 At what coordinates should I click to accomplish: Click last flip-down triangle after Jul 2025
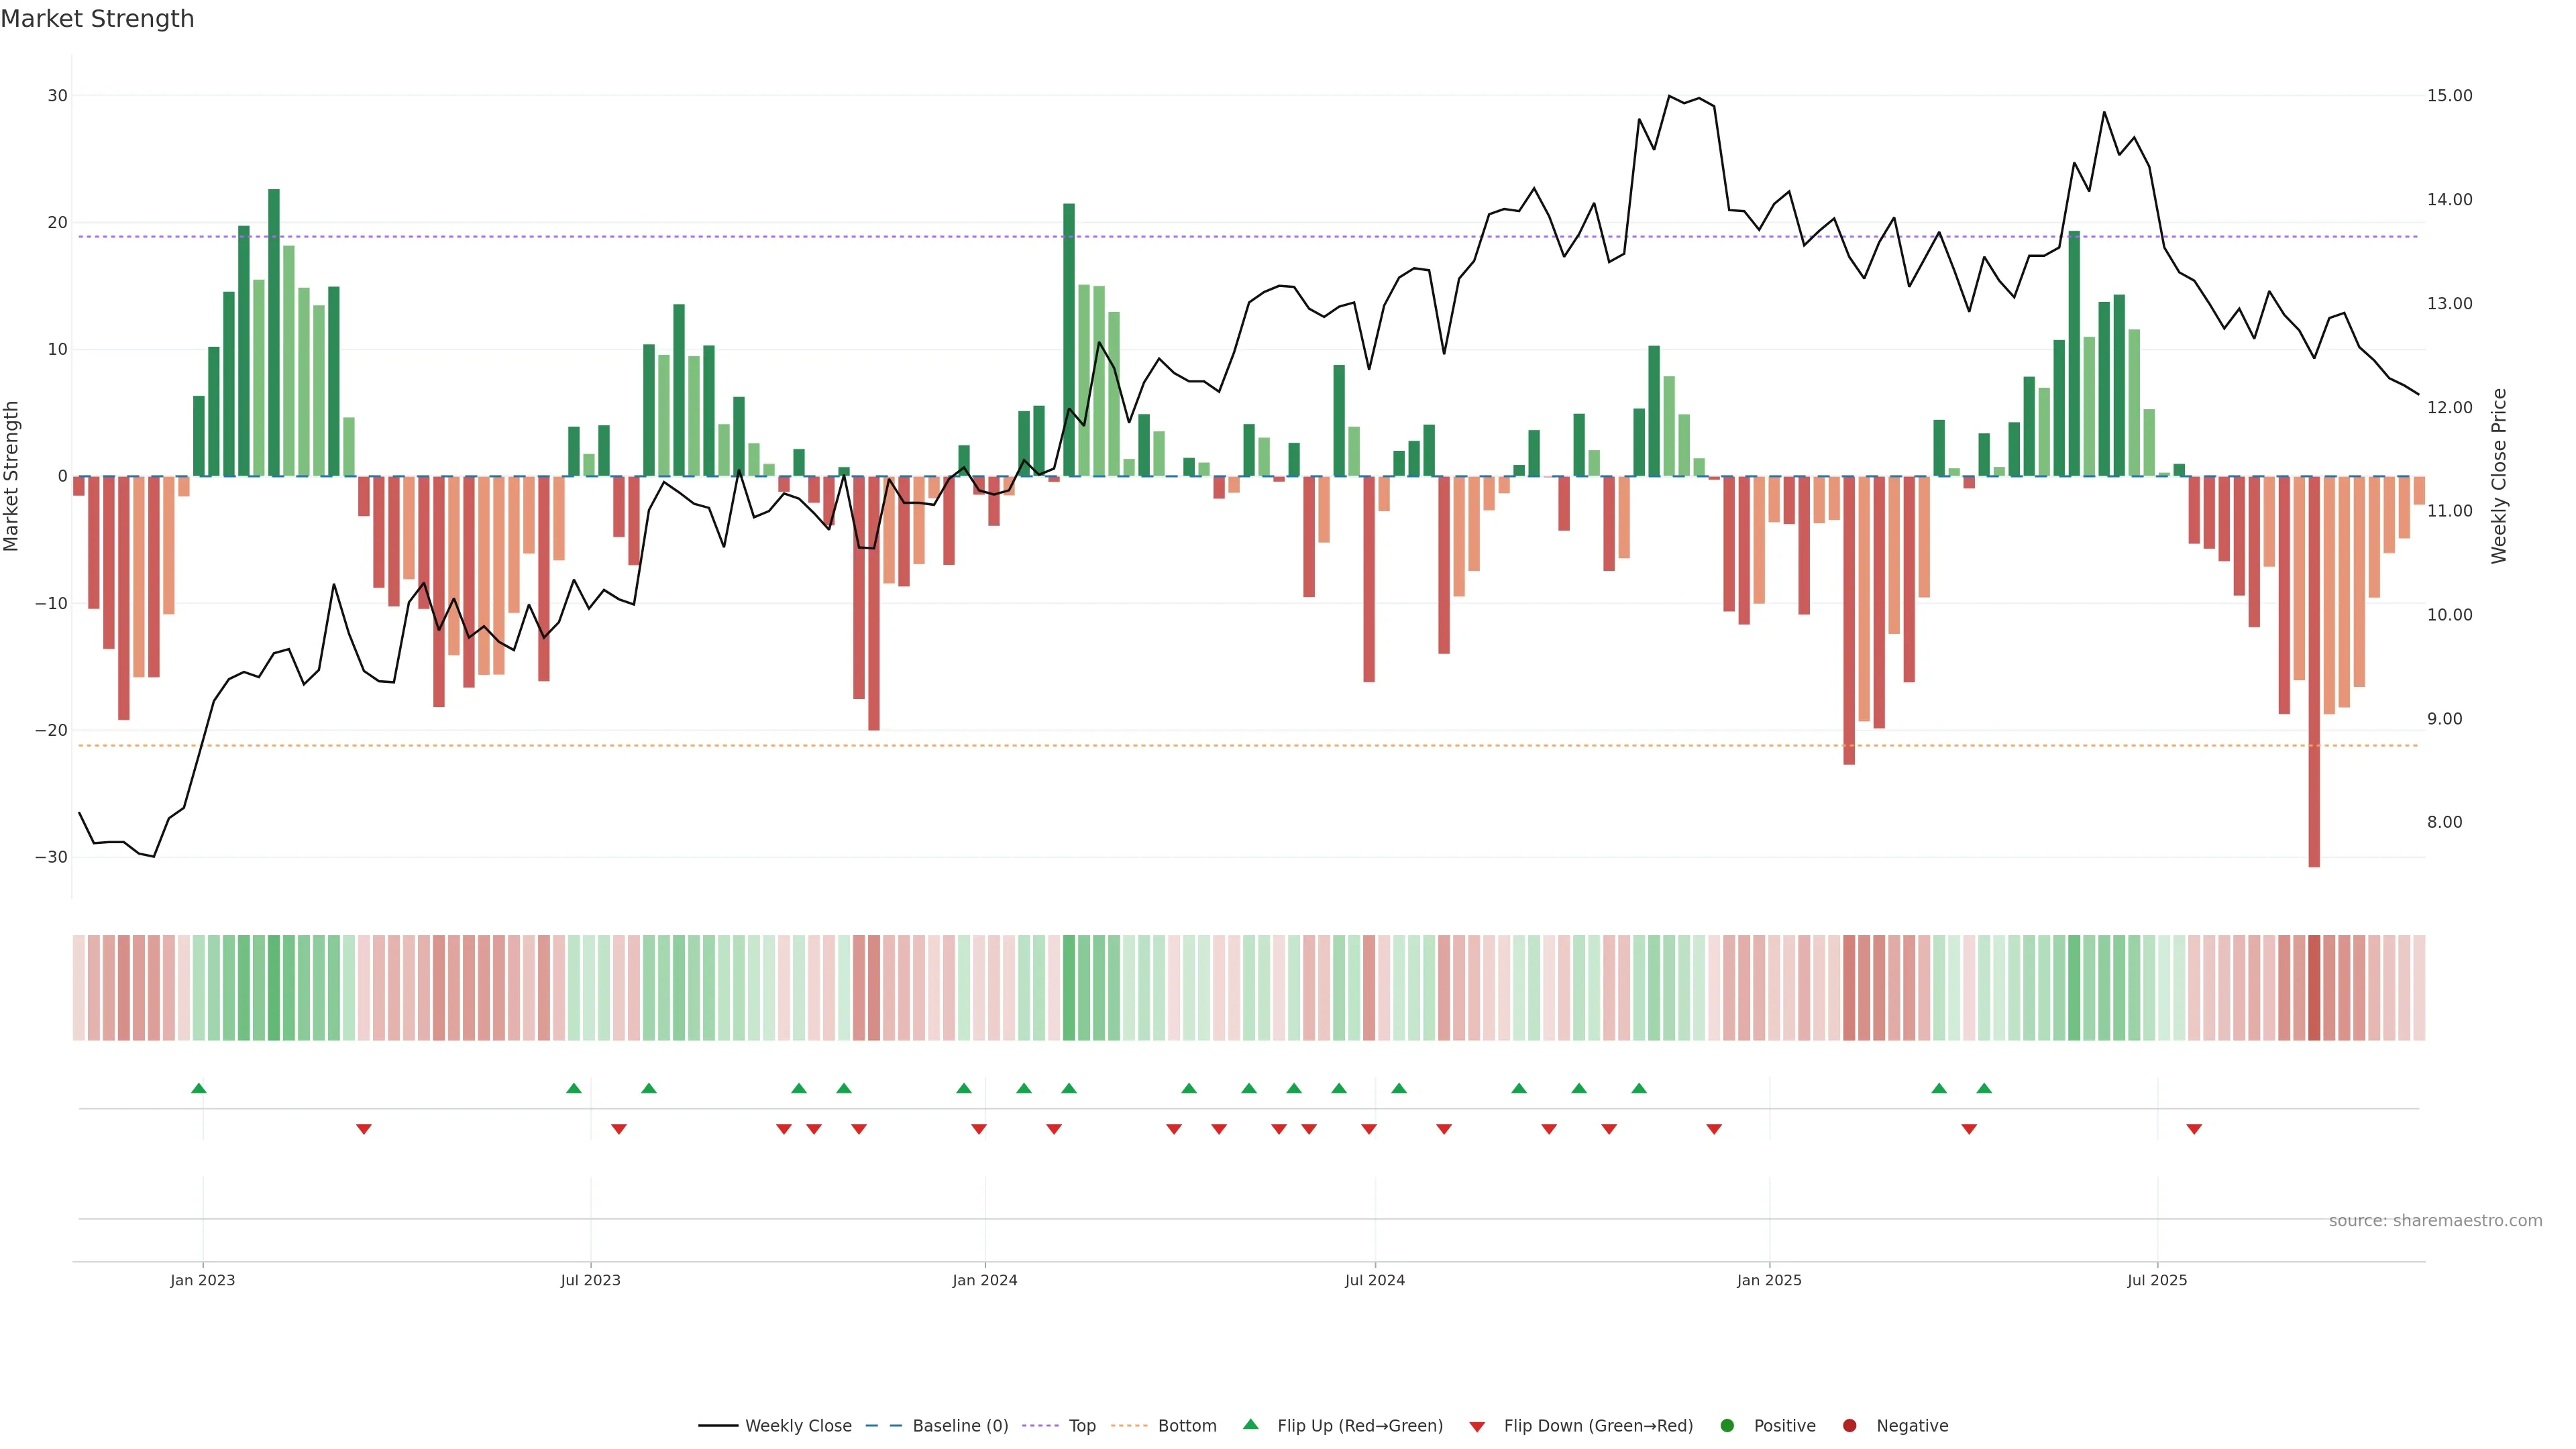pos(2194,1129)
